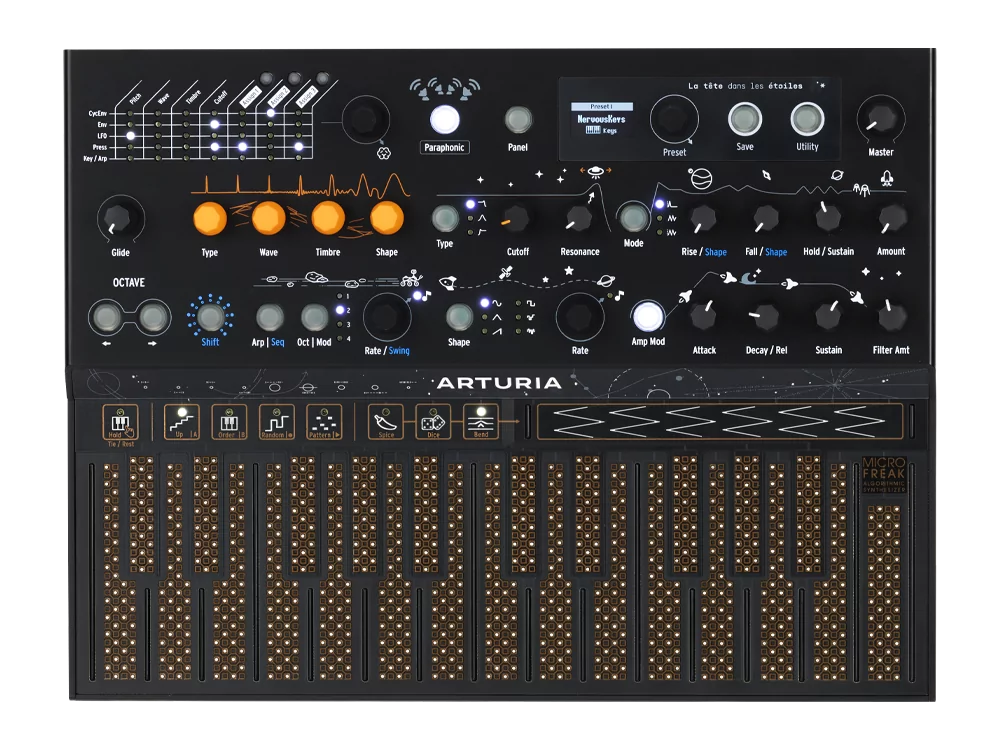
Task: Click the cycling envelope Mode button
Action: pos(633,217)
